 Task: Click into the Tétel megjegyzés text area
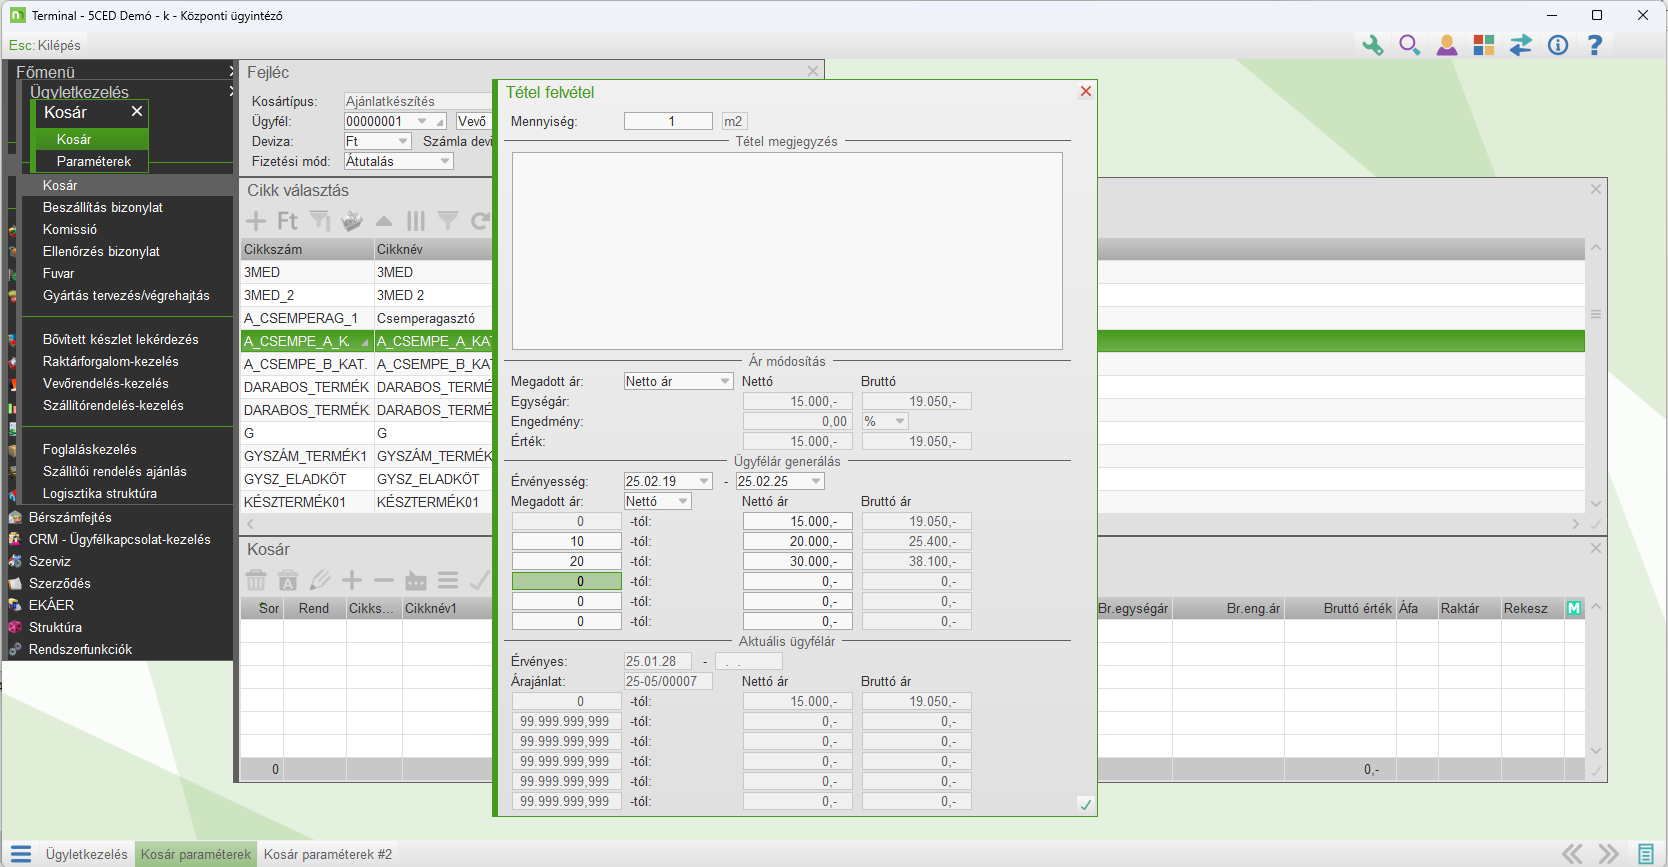(787, 250)
